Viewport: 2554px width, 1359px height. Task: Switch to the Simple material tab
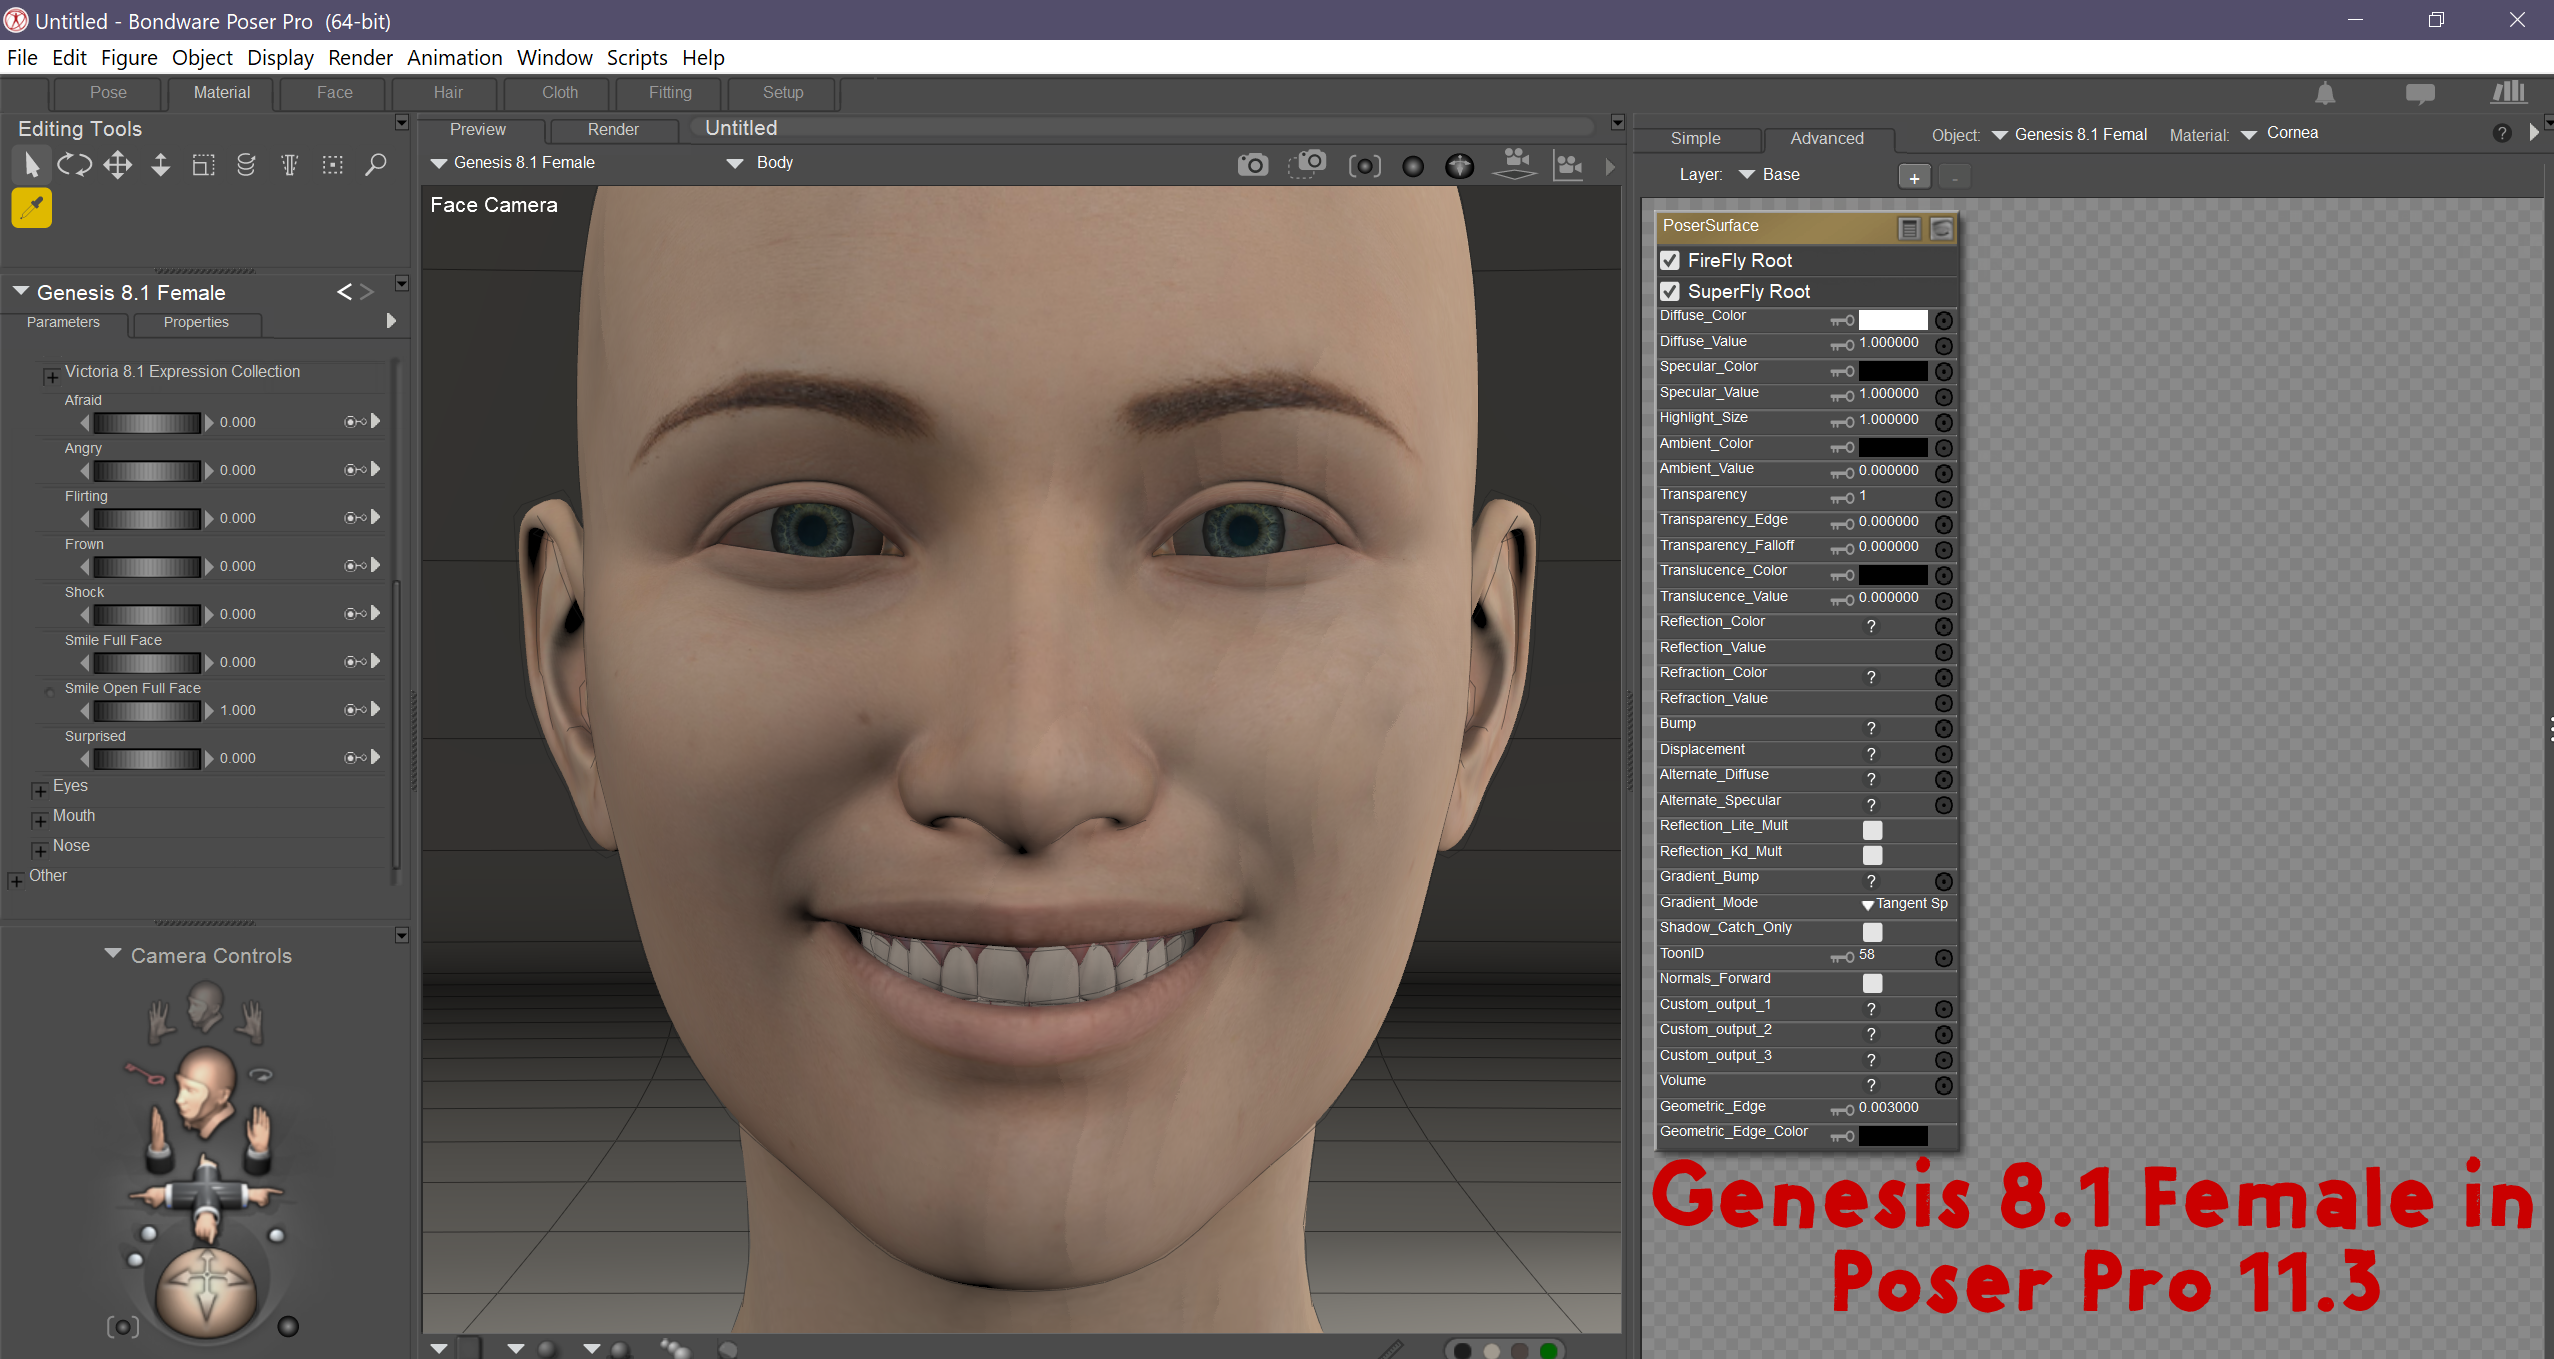[1695, 139]
